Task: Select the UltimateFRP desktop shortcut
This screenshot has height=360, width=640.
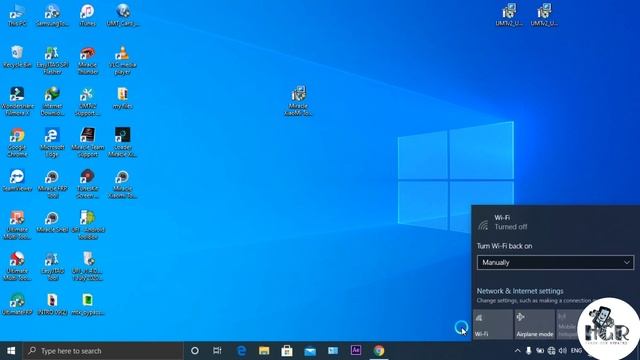Action: (x=17, y=304)
